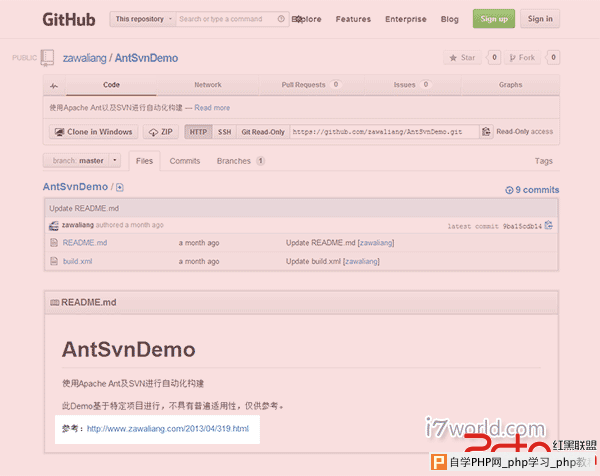Click the Star icon
Viewport: 600px width, 476px height.
453,58
